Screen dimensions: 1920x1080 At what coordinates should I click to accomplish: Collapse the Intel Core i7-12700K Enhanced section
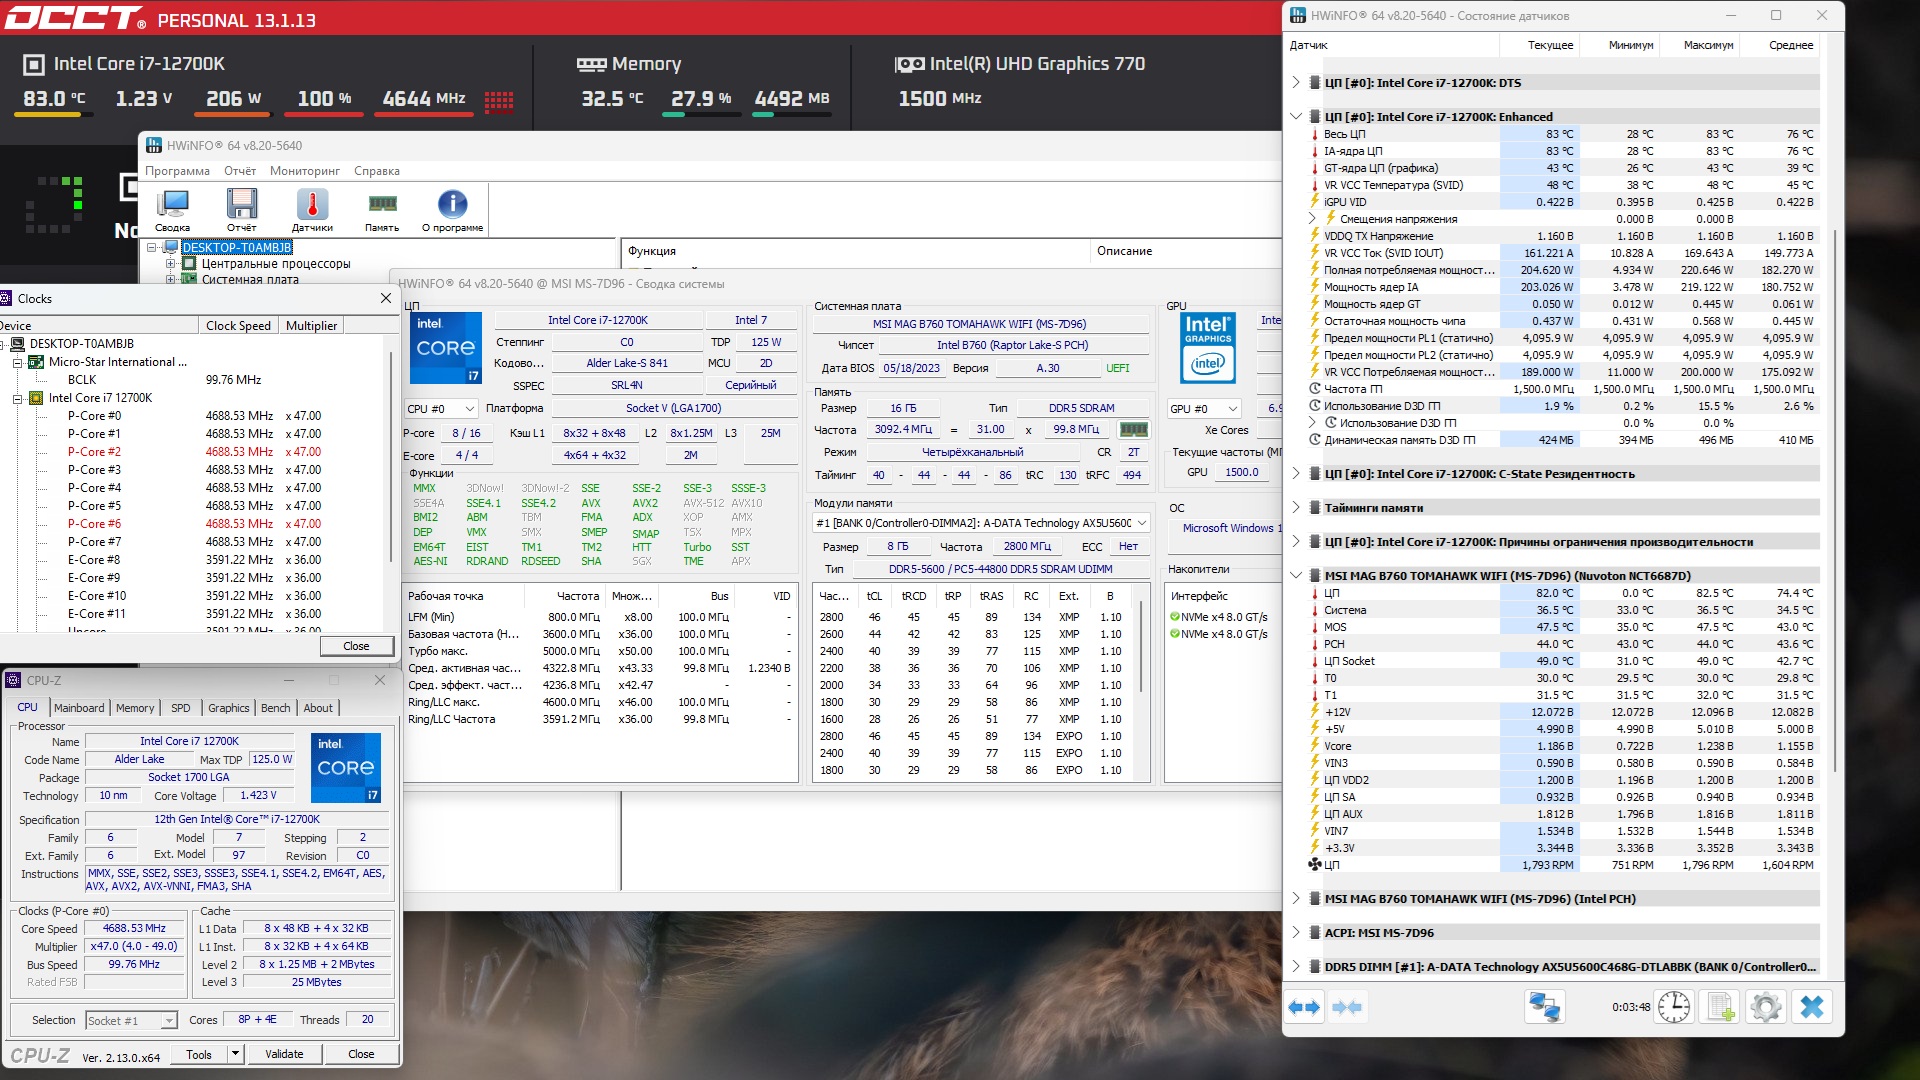pyautogui.click(x=1296, y=116)
